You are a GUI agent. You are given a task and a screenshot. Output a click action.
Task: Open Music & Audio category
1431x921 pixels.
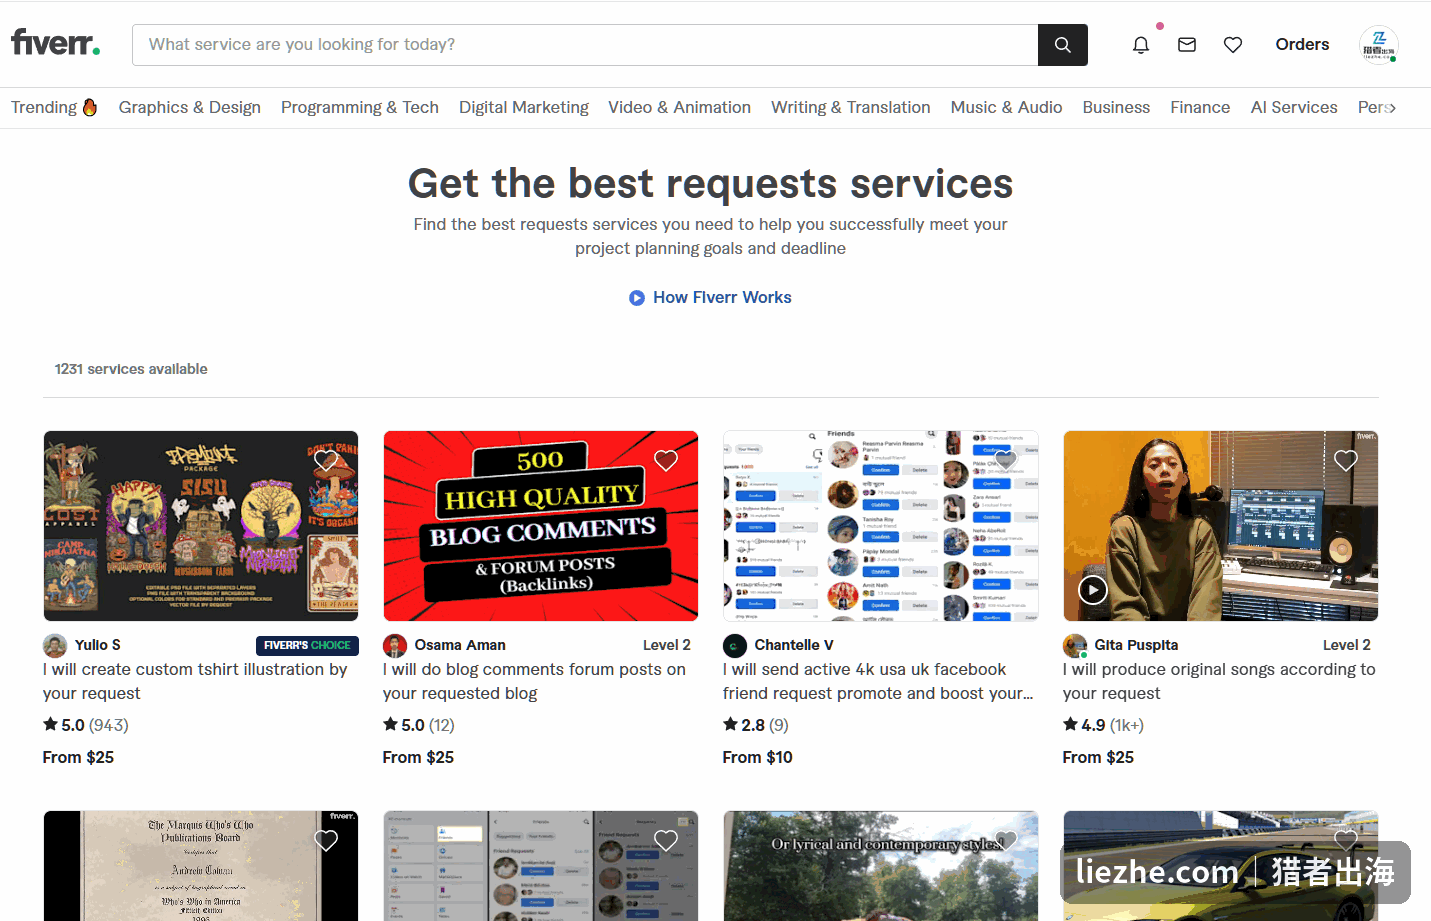click(x=1006, y=107)
